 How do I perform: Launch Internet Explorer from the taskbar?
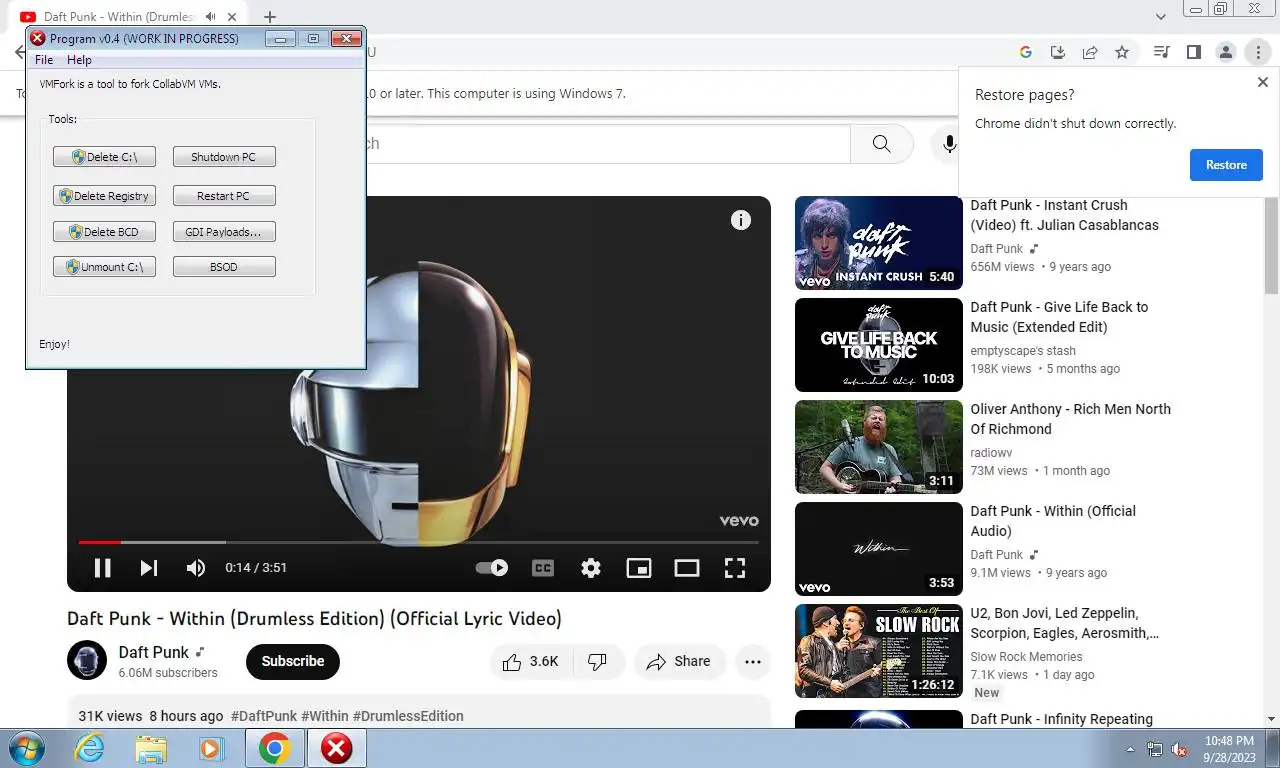(89, 748)
